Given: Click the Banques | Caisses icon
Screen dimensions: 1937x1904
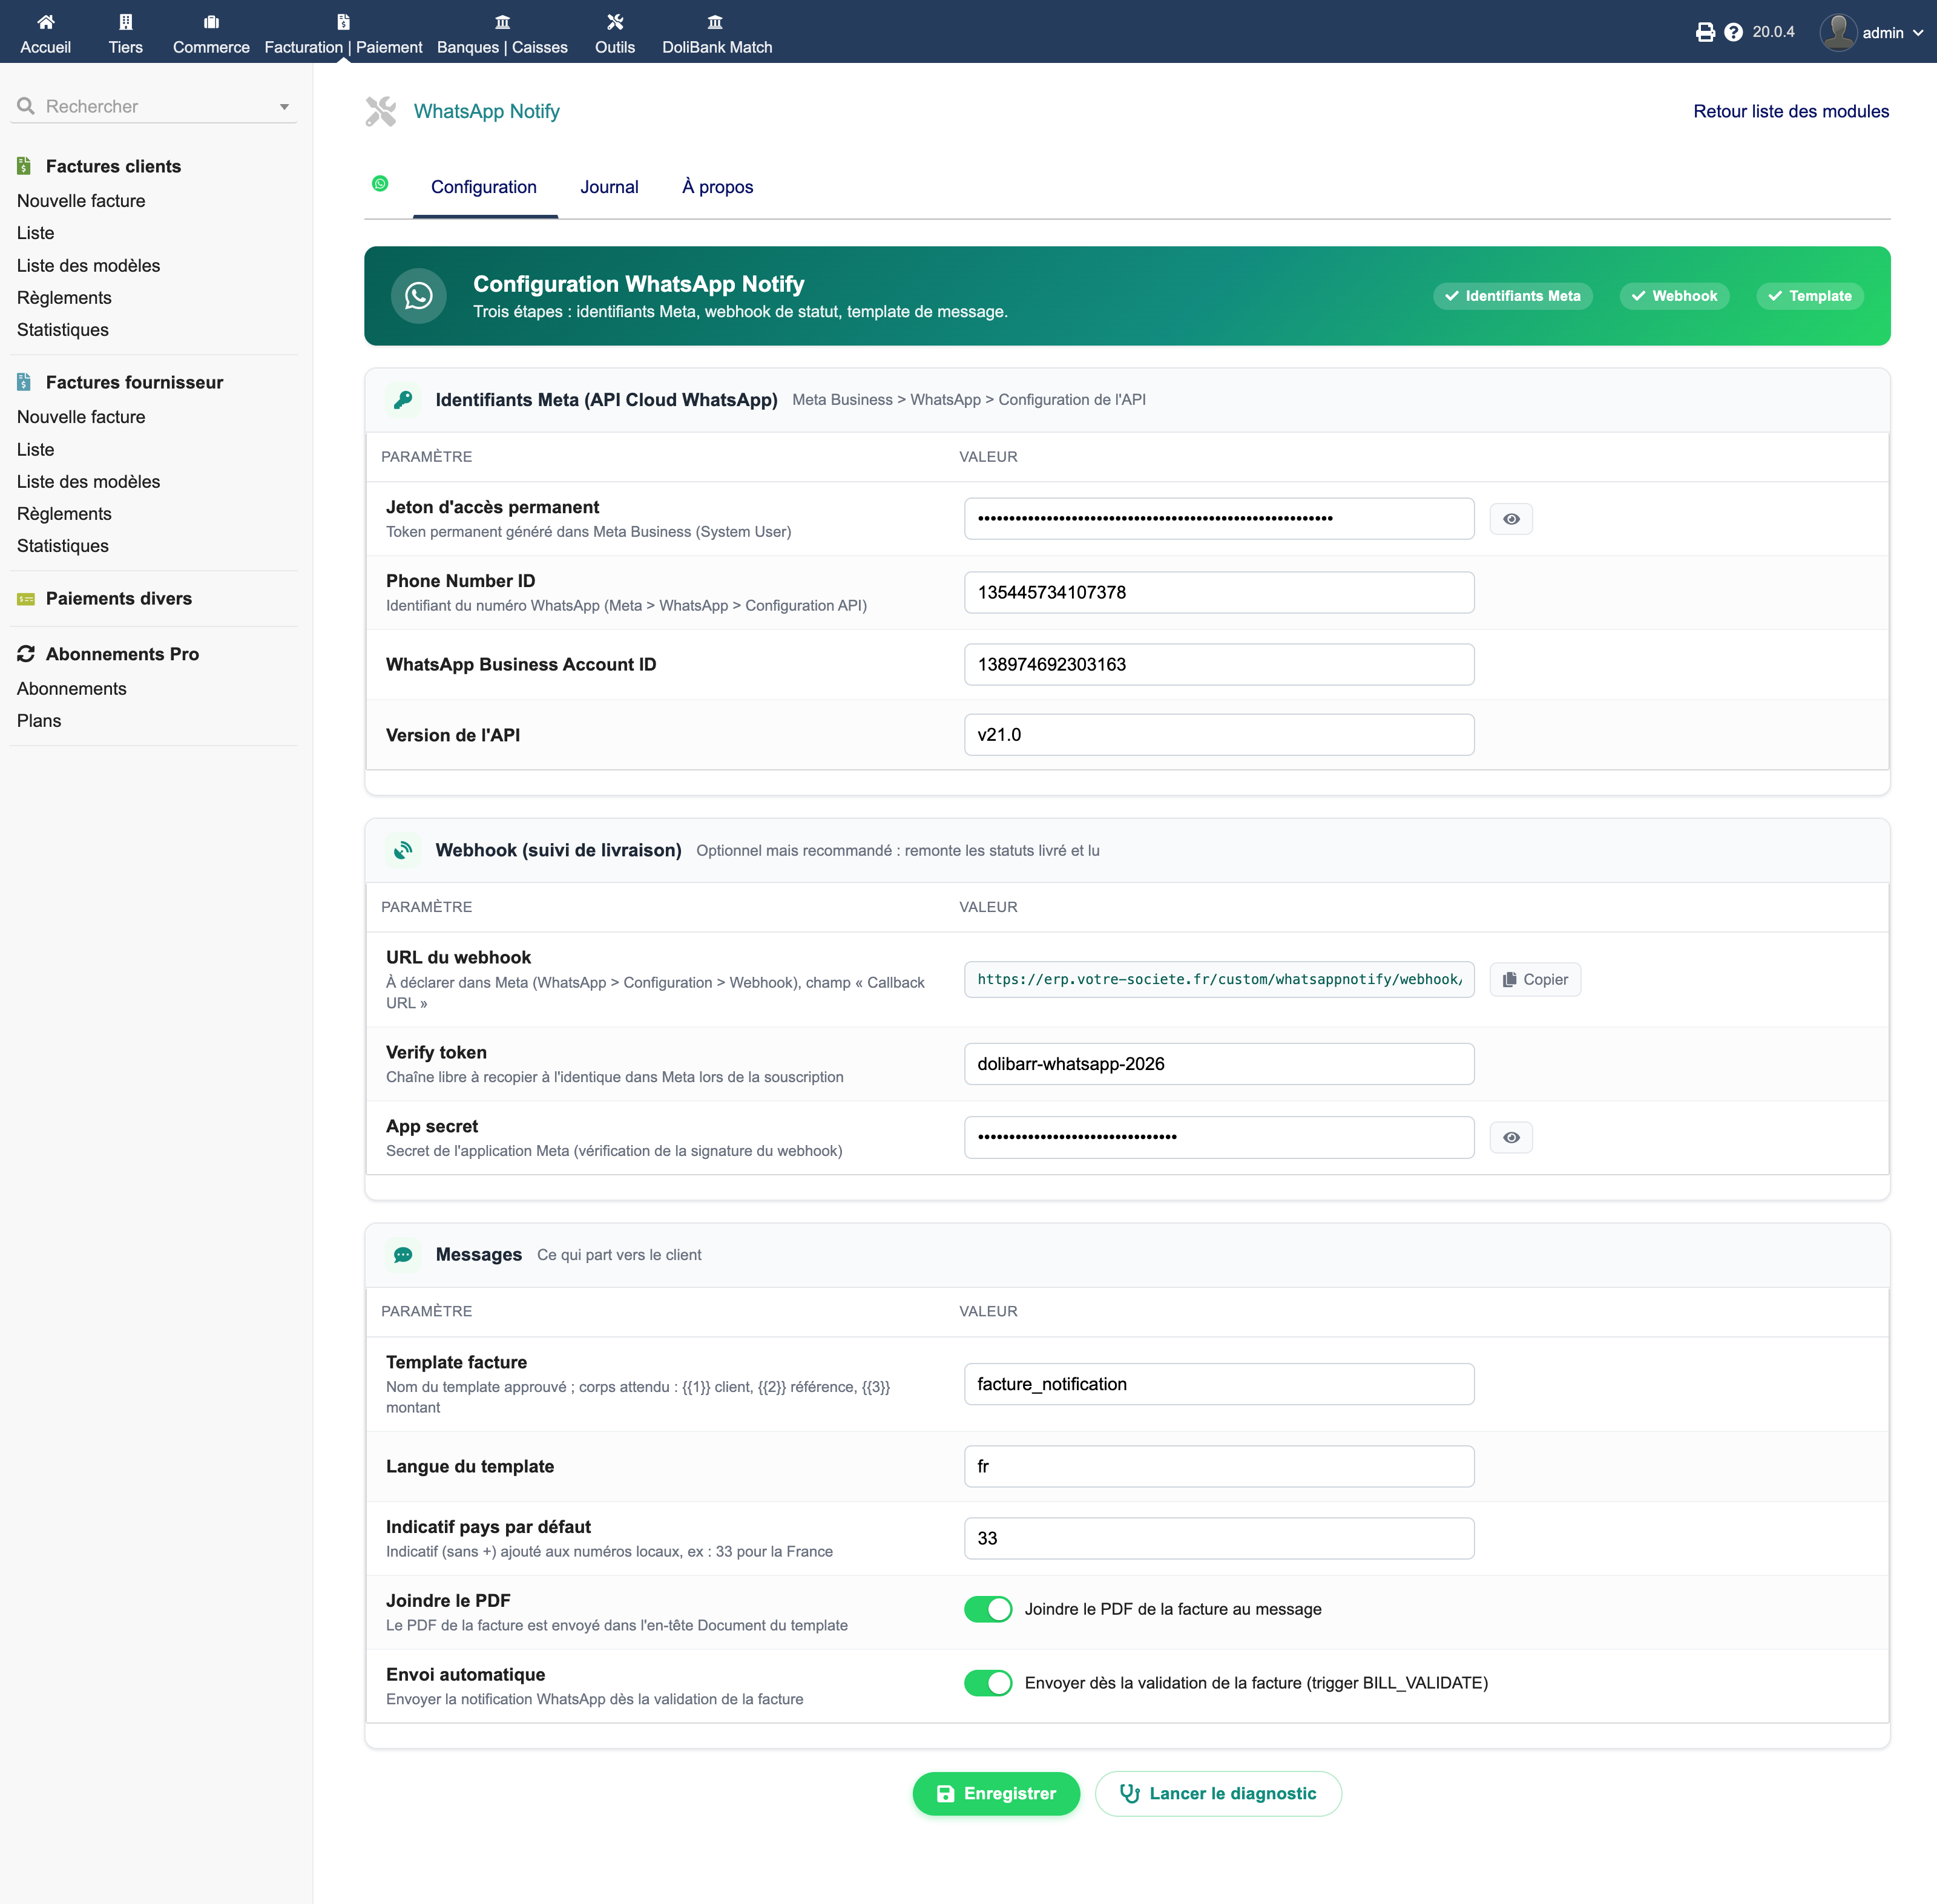Looking at the screenshot, I should pos(502,22).
